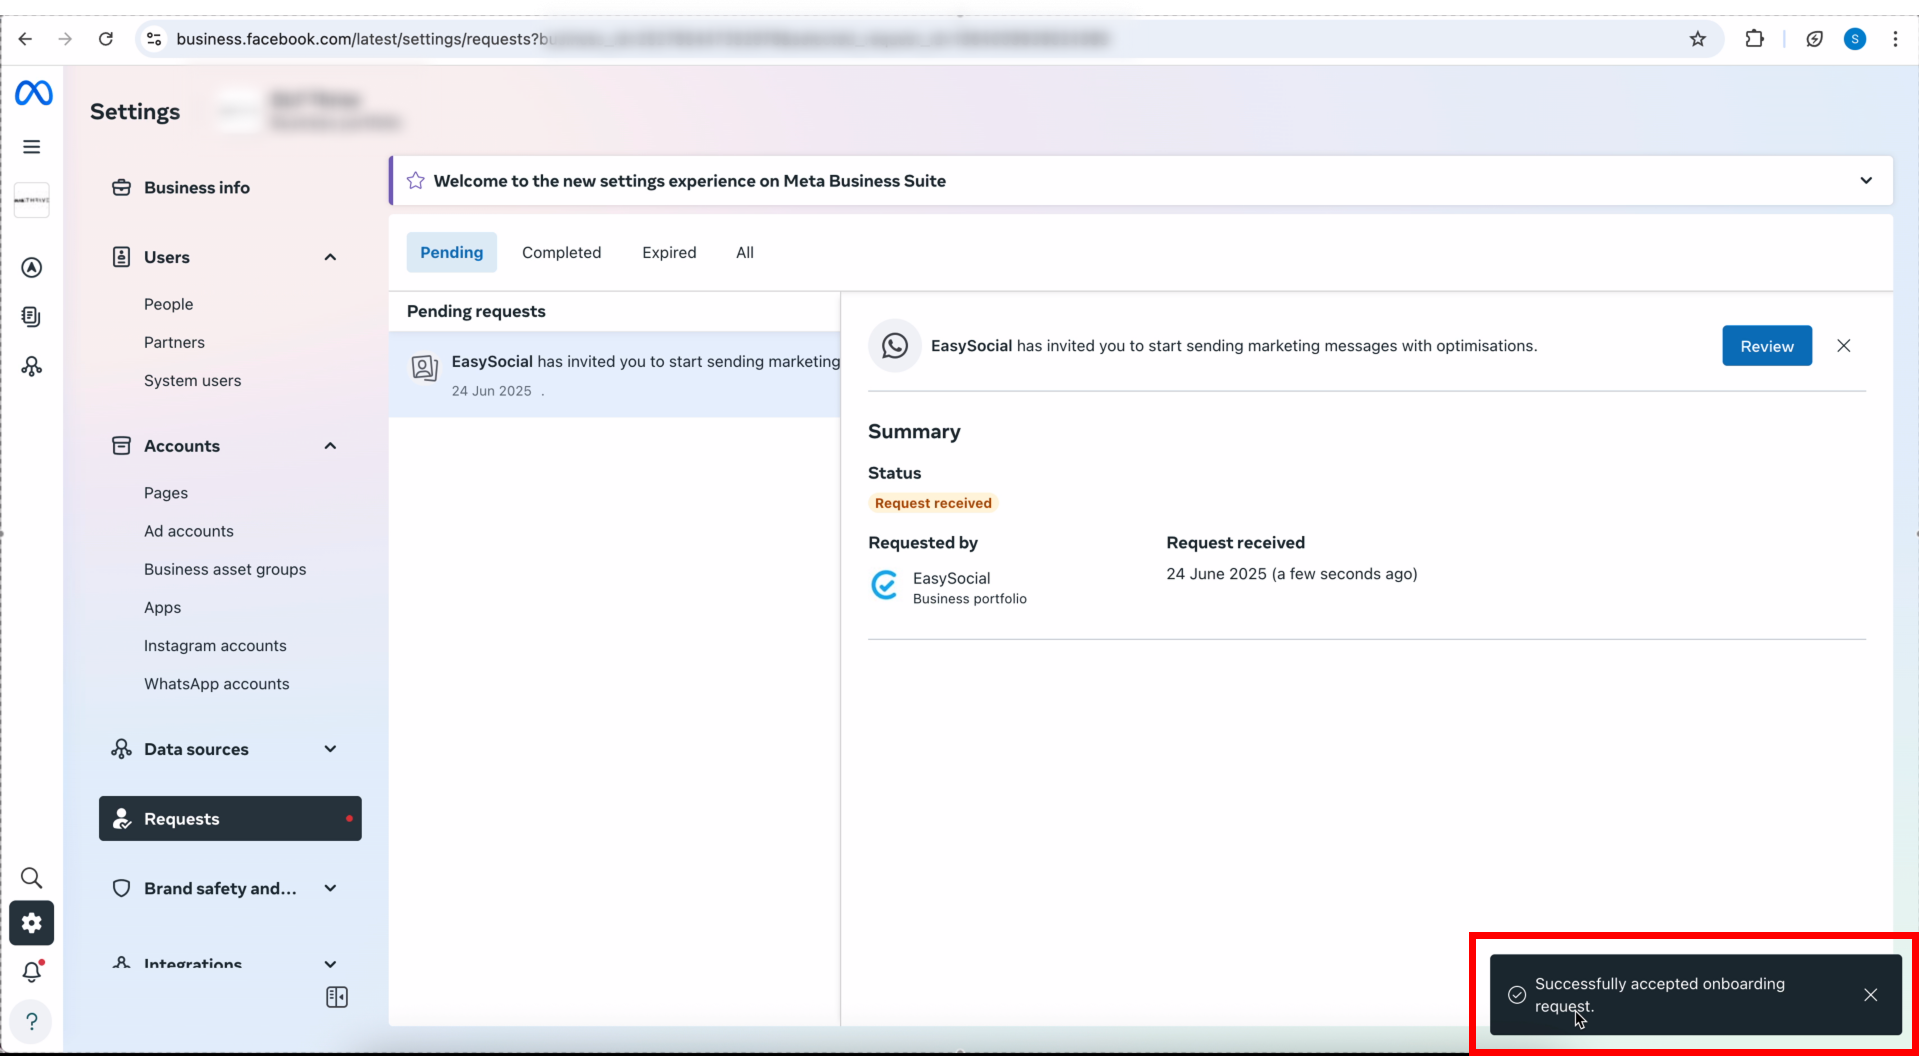
Task: Click the Meta logo icon
Action: 33,93
